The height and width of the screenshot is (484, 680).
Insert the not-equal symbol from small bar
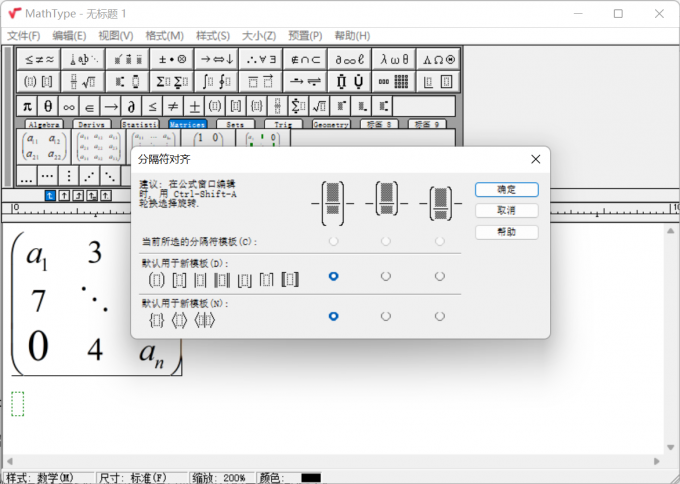pyautogui.click(x=173, y=106)
